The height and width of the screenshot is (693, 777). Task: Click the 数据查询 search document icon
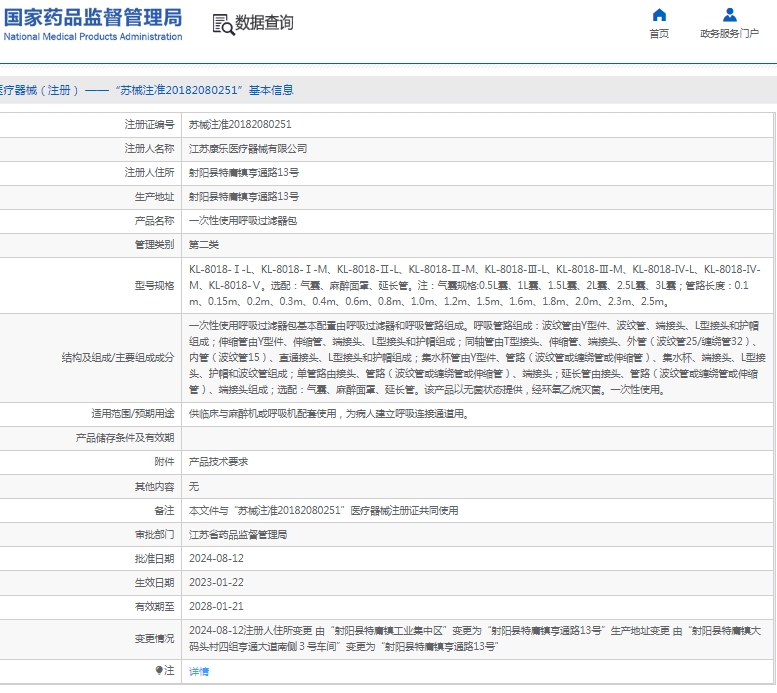[x=222, y=24]
